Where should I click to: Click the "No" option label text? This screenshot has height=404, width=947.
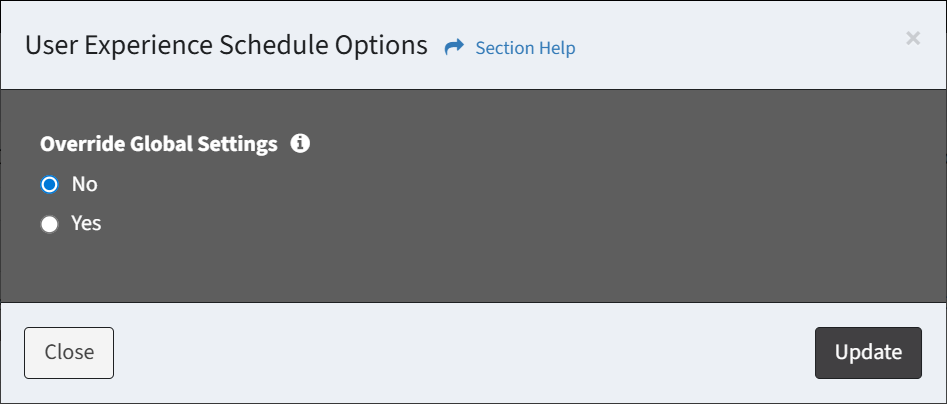(x=84, y=184)
